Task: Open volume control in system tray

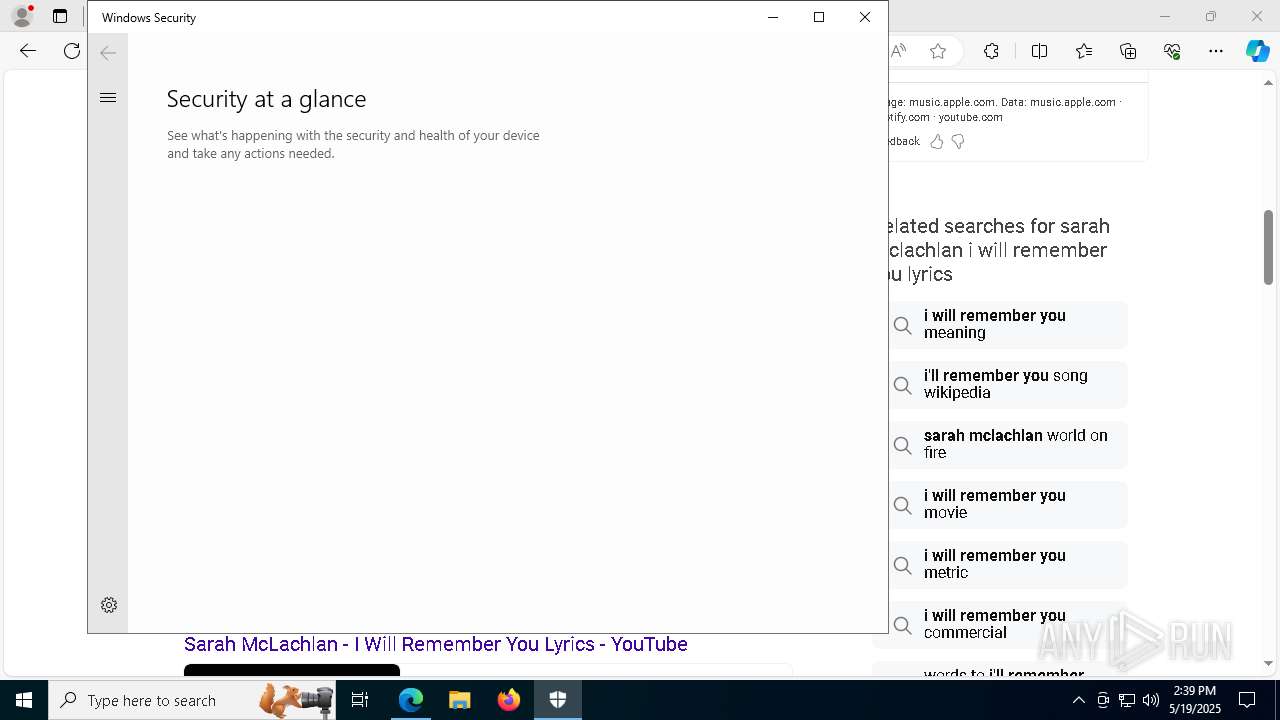Action: [x=1151, y=700]
